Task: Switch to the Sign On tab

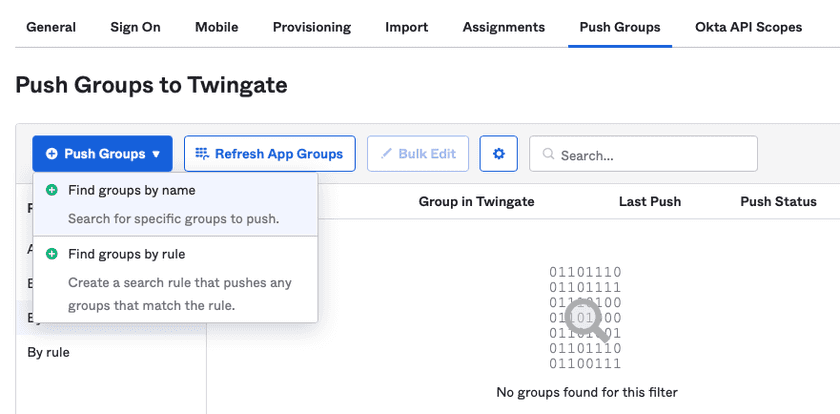Action: tap(135, 27)
